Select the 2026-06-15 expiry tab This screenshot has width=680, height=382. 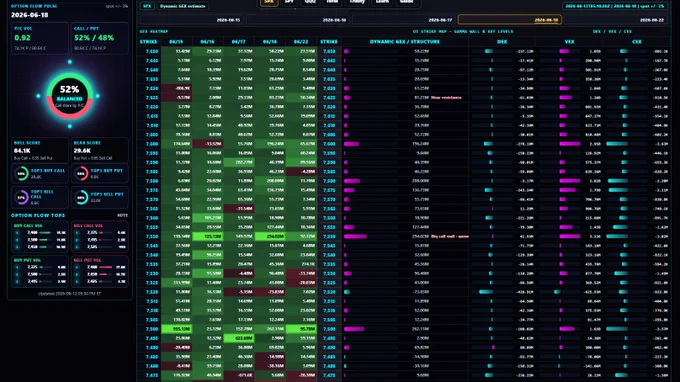192,20
